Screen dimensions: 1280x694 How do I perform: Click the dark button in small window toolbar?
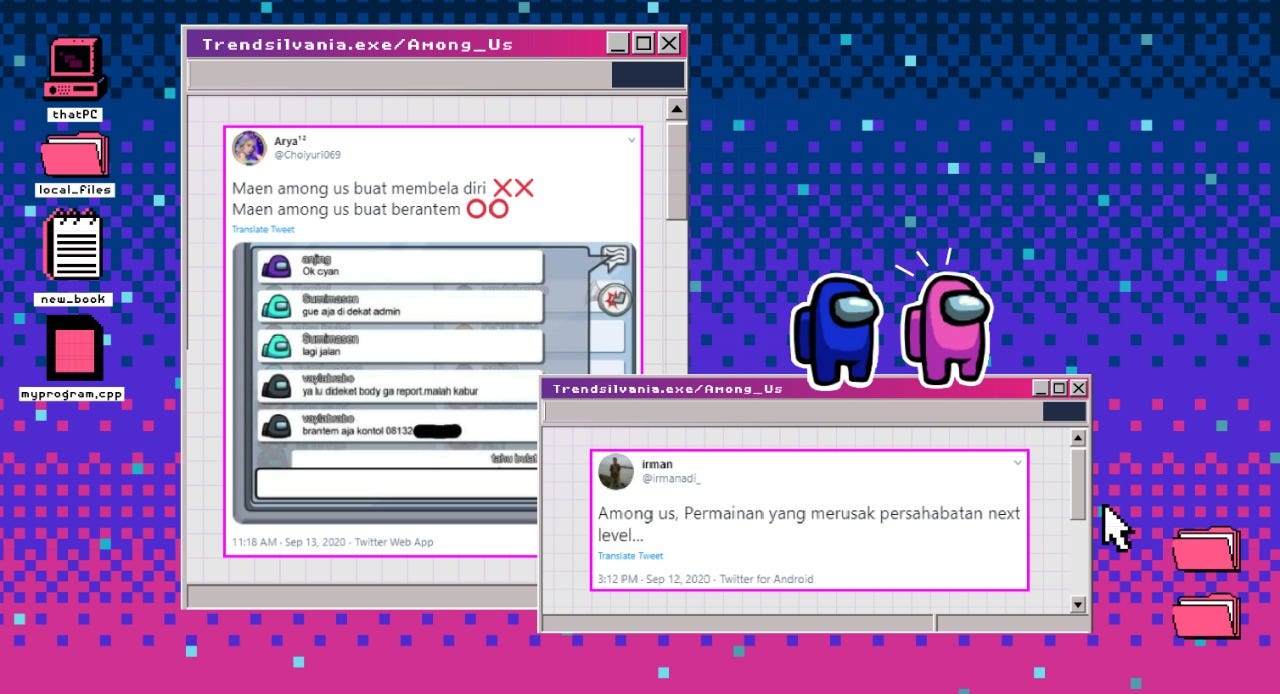point(1064,412)
